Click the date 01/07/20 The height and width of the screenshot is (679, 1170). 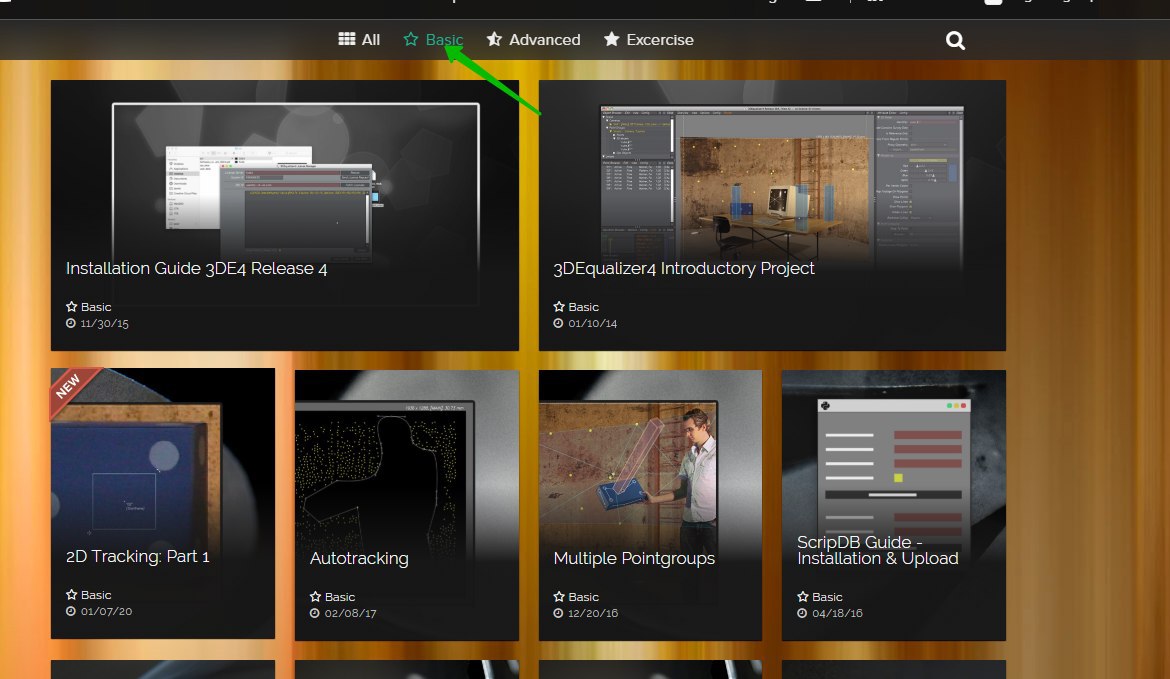click(107, 612)
